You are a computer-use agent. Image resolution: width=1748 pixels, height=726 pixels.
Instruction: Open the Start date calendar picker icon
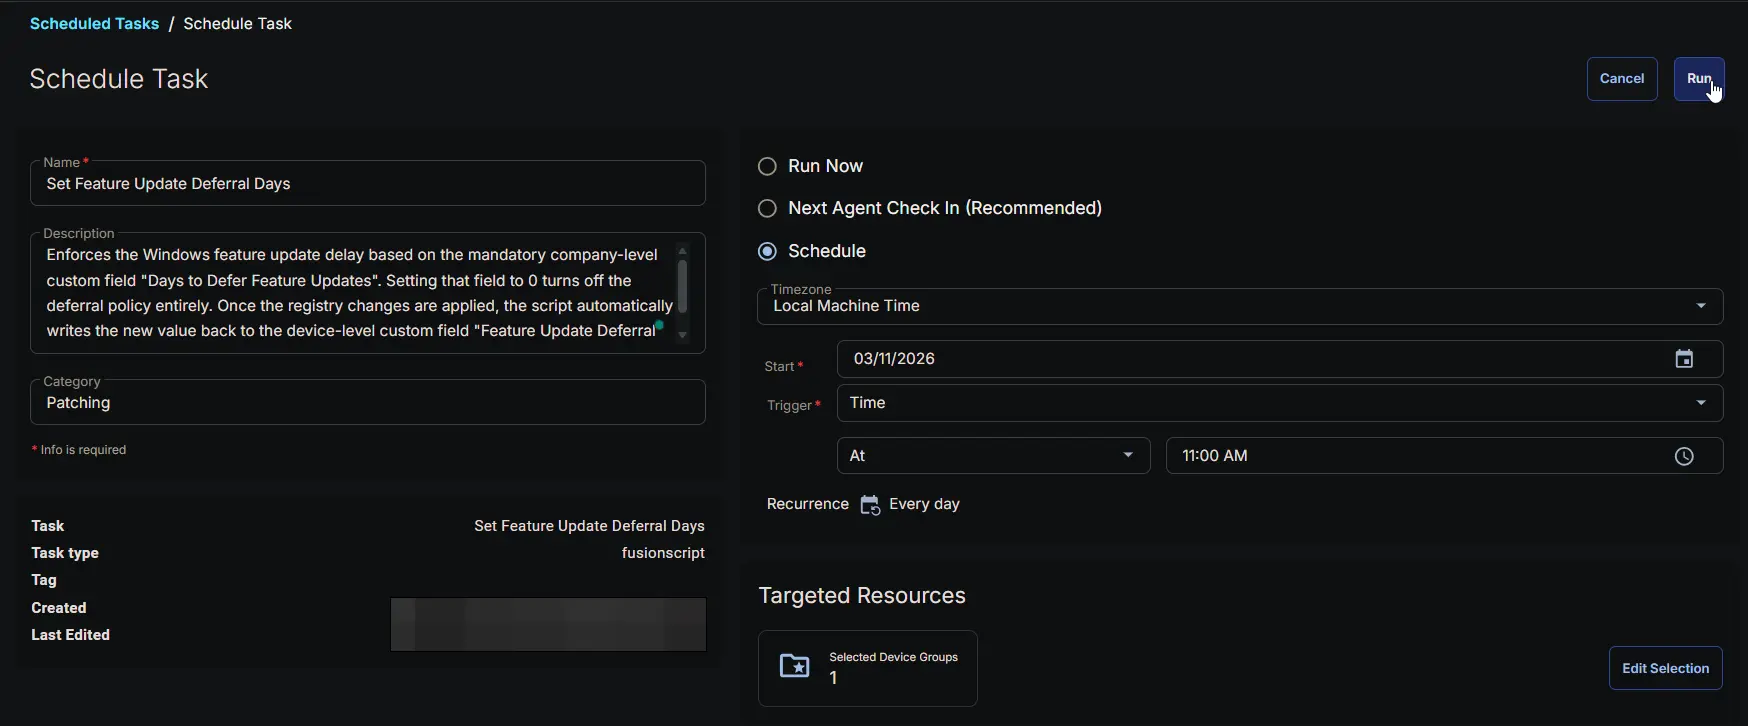pyautogui.click(x=1684, y=359)
